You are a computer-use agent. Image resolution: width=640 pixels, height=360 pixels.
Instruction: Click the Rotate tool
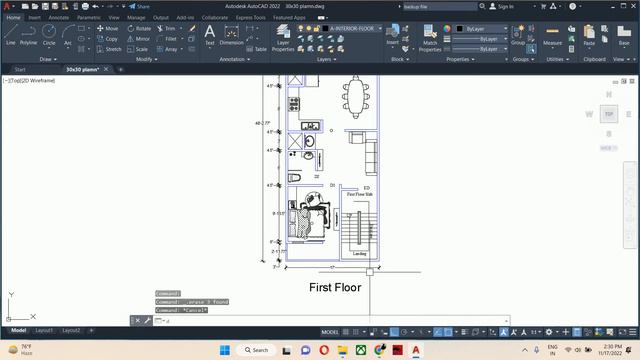[x=139, y=29]
